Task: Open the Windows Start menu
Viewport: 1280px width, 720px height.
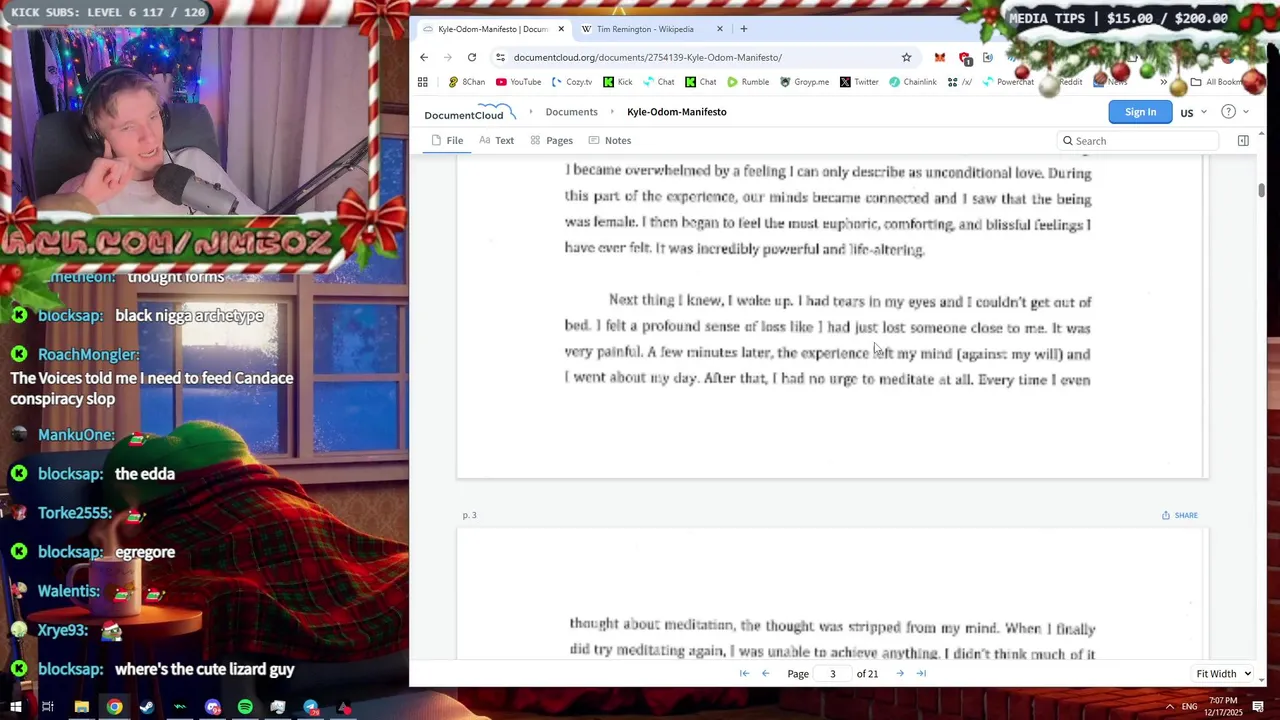Action: [x=15, y=707]
